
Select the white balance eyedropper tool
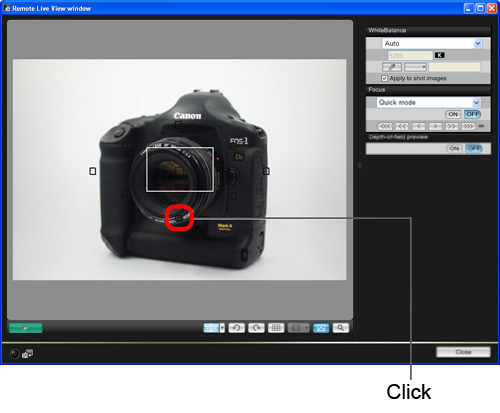392,67
